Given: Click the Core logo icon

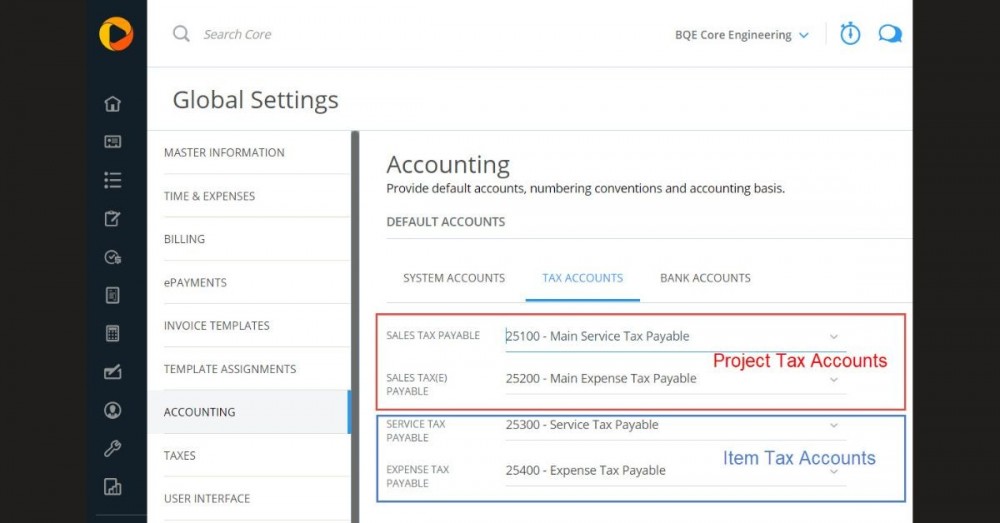Looking at the screenshot, I should click(x=116, y=34).
